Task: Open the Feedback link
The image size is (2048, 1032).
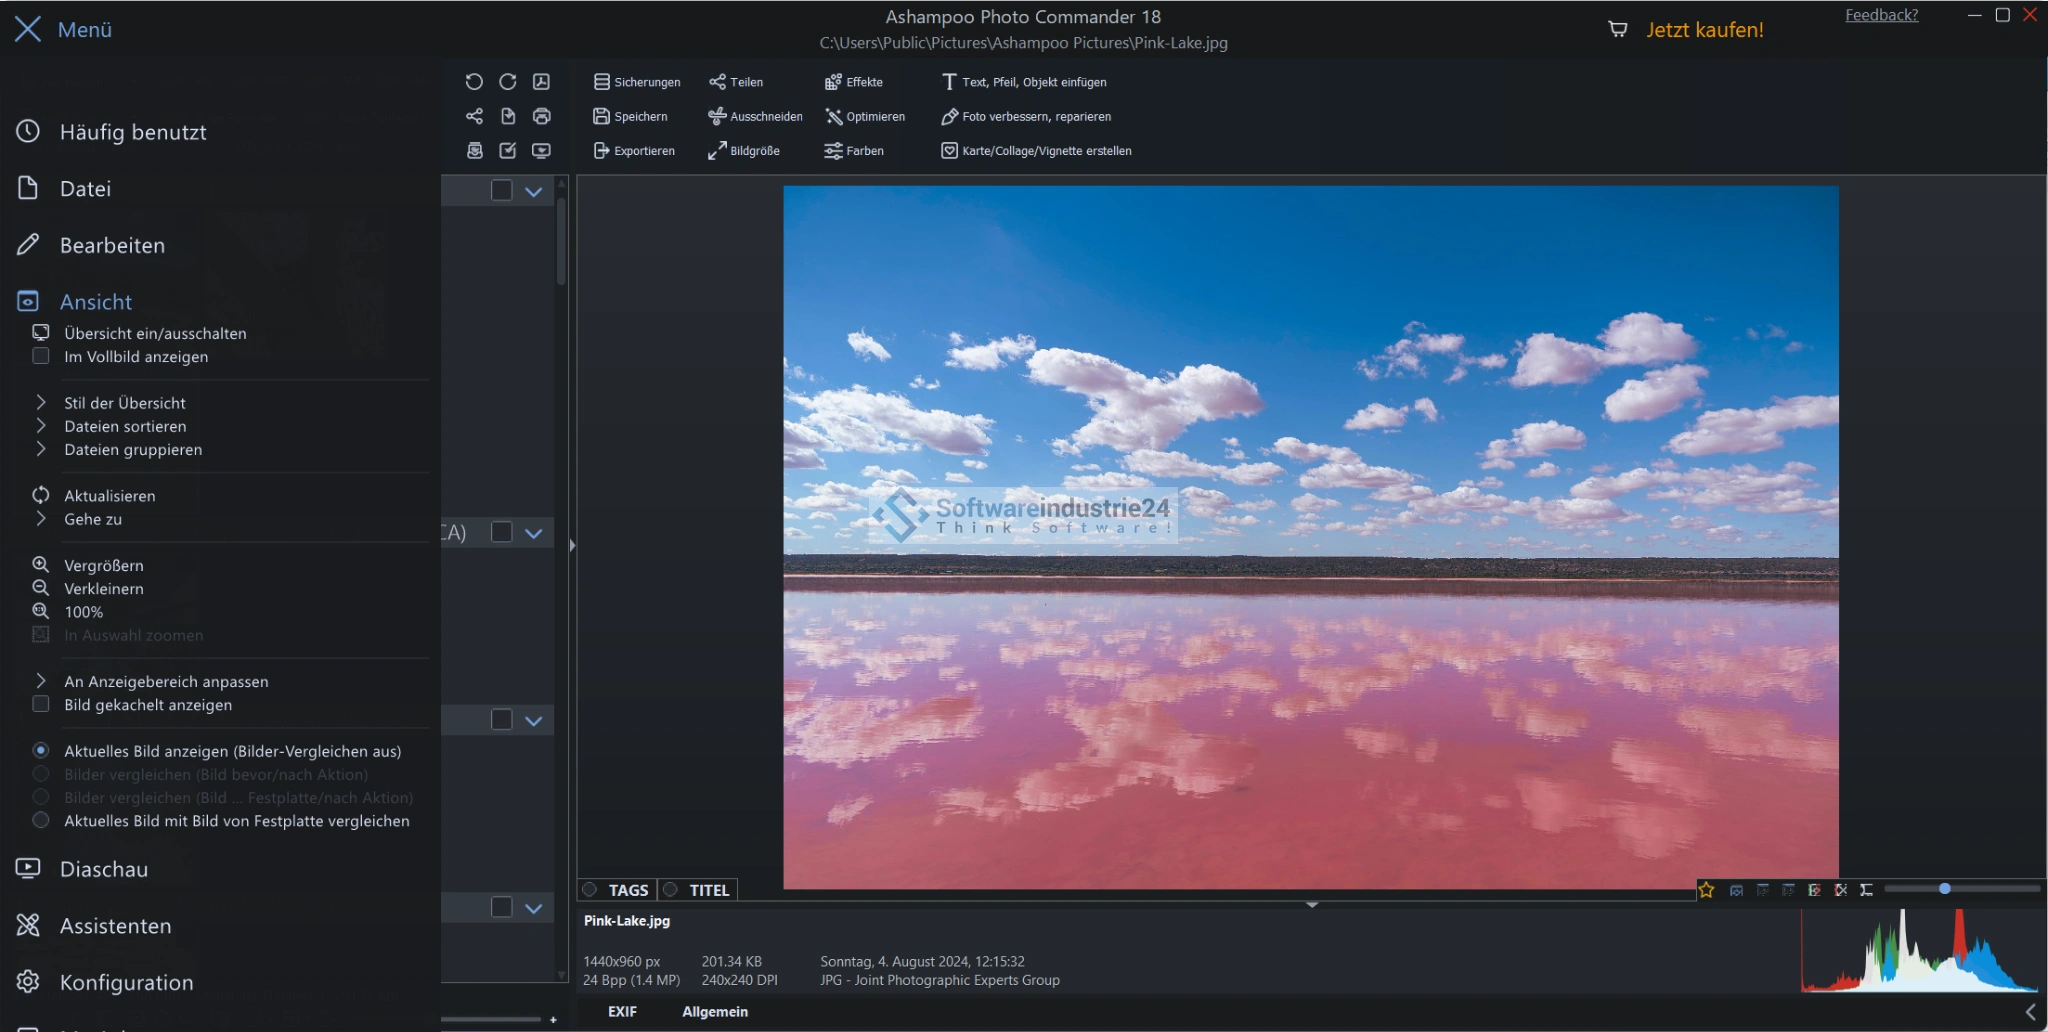Action: click(1881, 15)
